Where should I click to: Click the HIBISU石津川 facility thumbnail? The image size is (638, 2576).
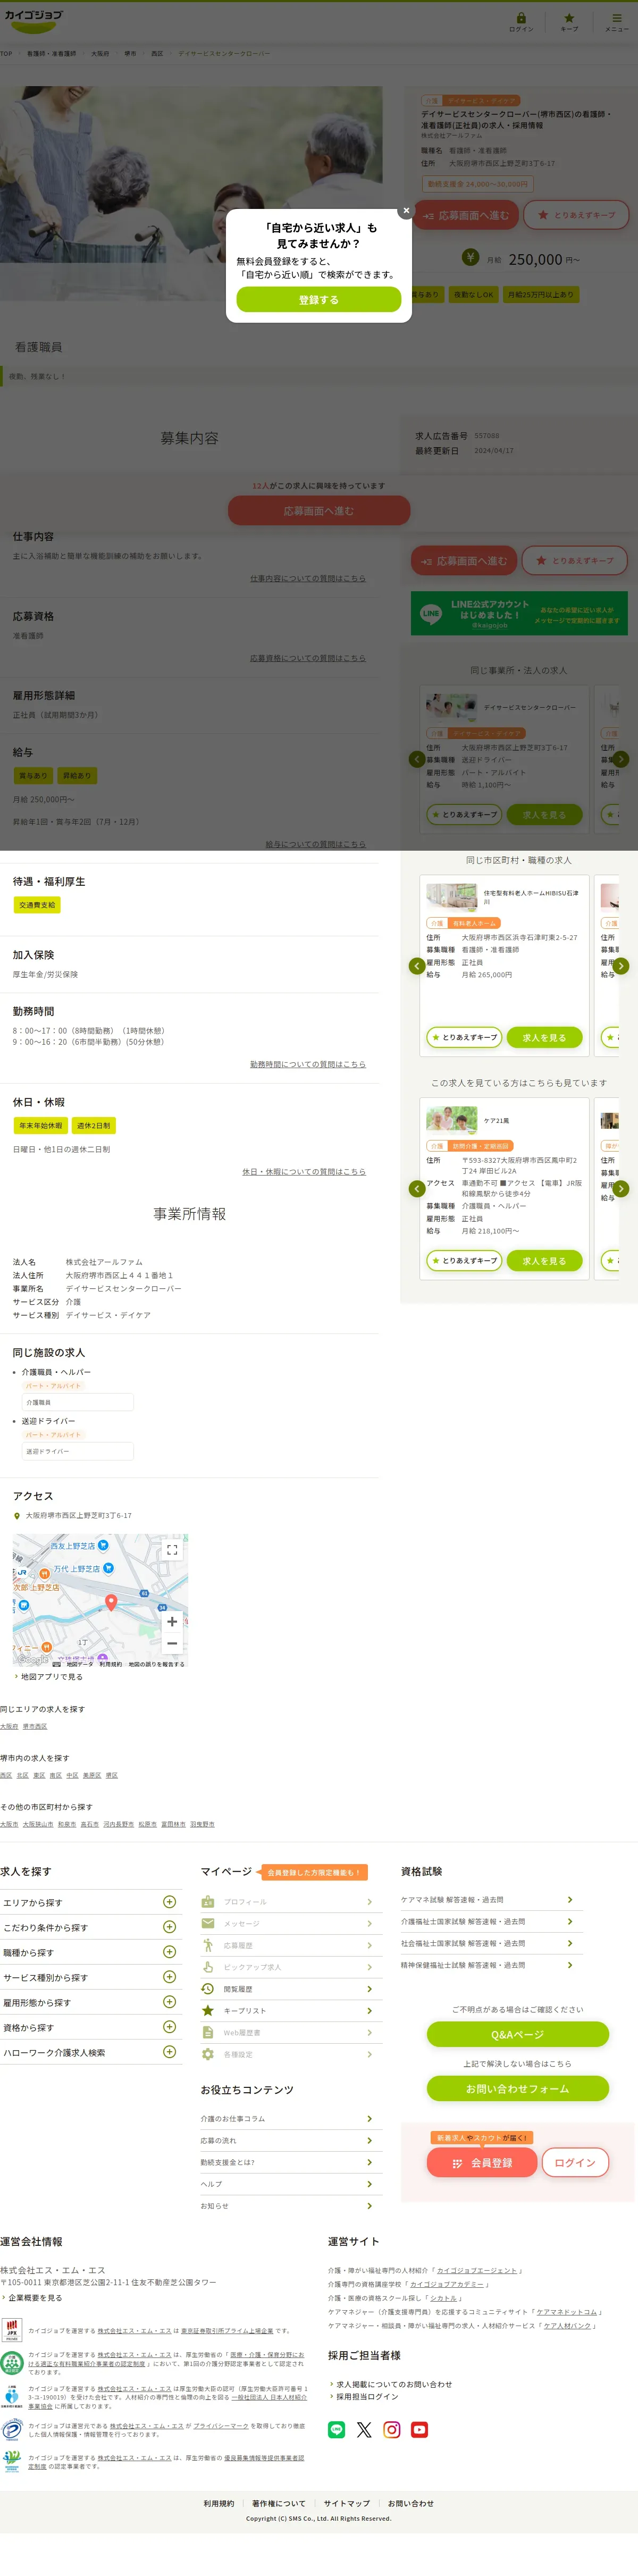pyautogui.click(x=452, y=896)
